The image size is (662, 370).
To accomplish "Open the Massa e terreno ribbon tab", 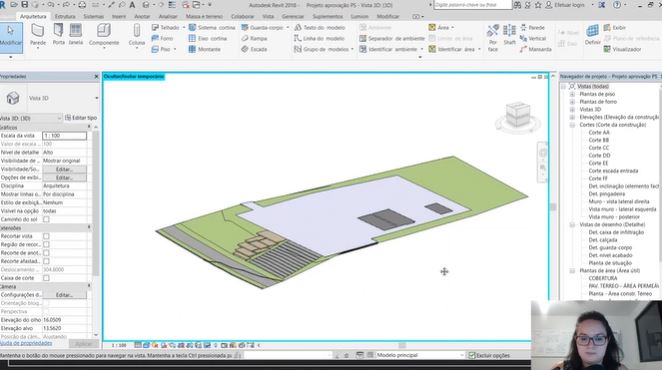I will [204, 16].
